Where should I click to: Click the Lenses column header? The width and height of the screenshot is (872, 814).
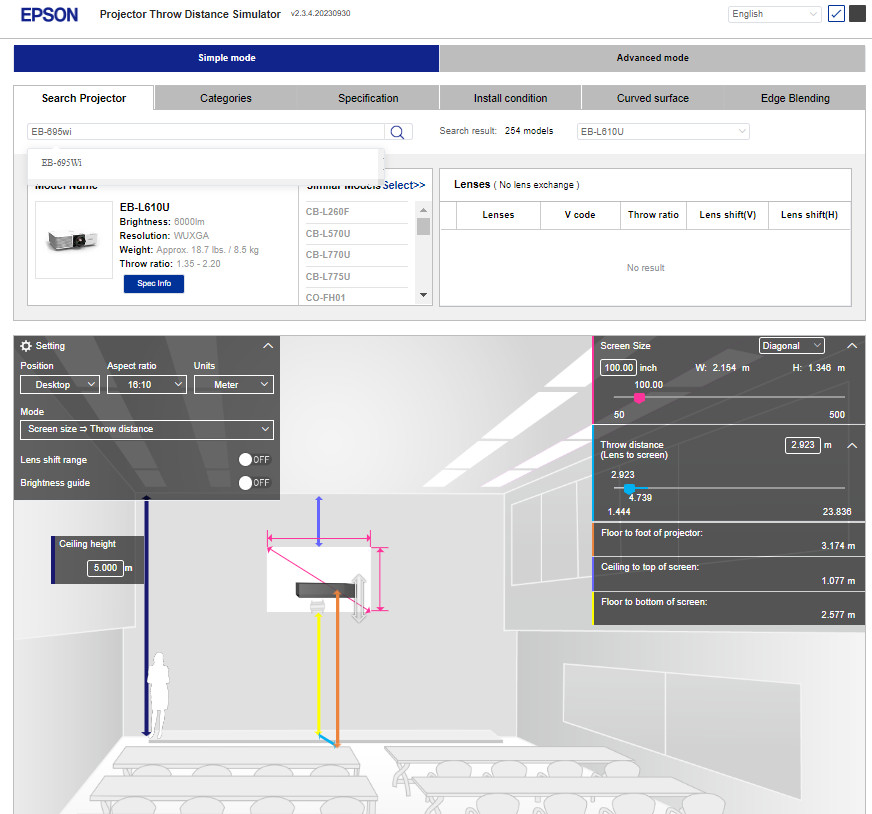point(498,215)
